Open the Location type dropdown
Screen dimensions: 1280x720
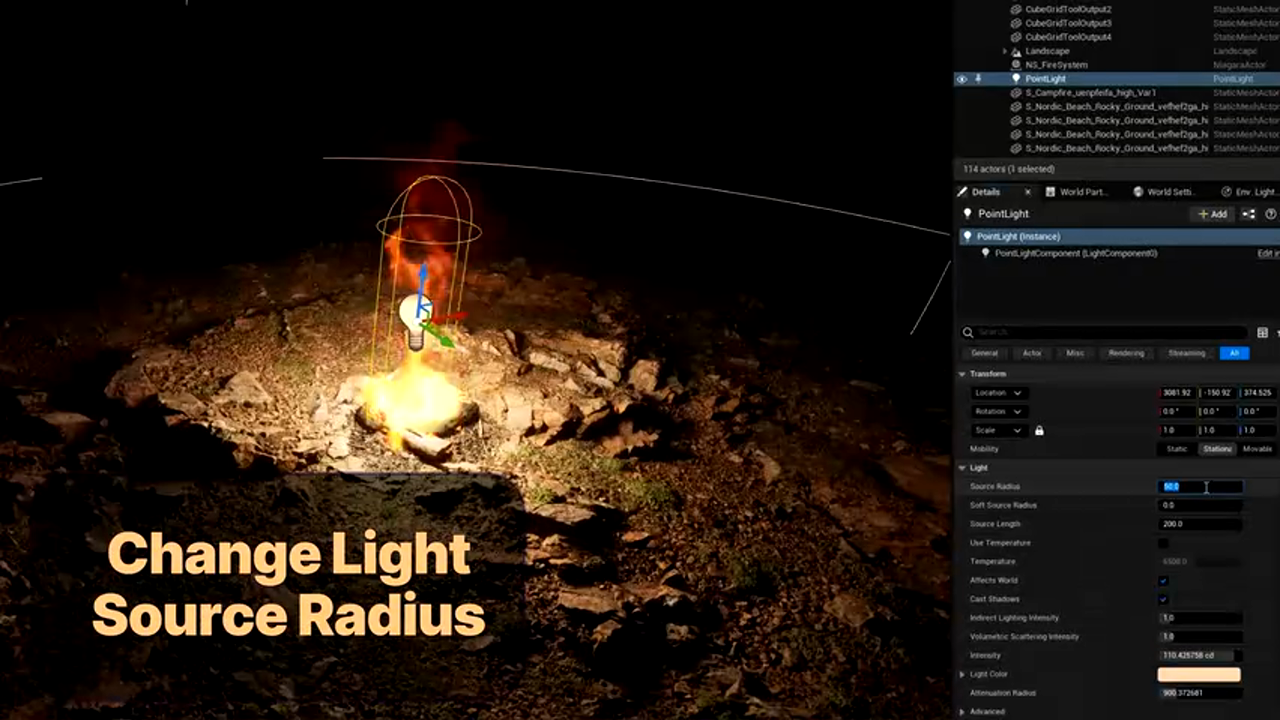[x=999, y=393]
